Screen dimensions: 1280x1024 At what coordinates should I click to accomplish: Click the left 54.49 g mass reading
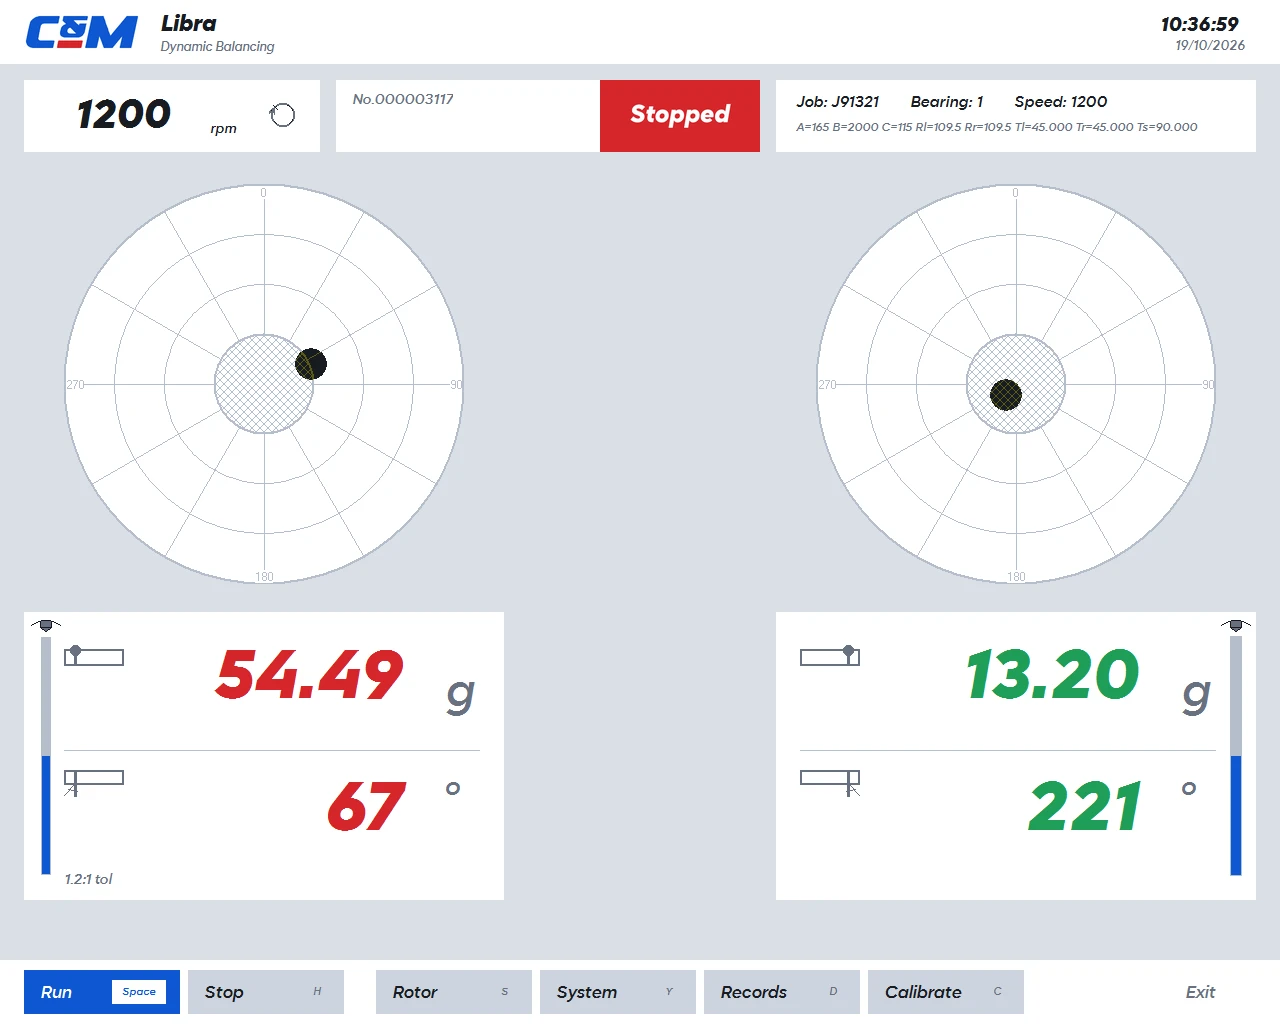tap(310, 675)
